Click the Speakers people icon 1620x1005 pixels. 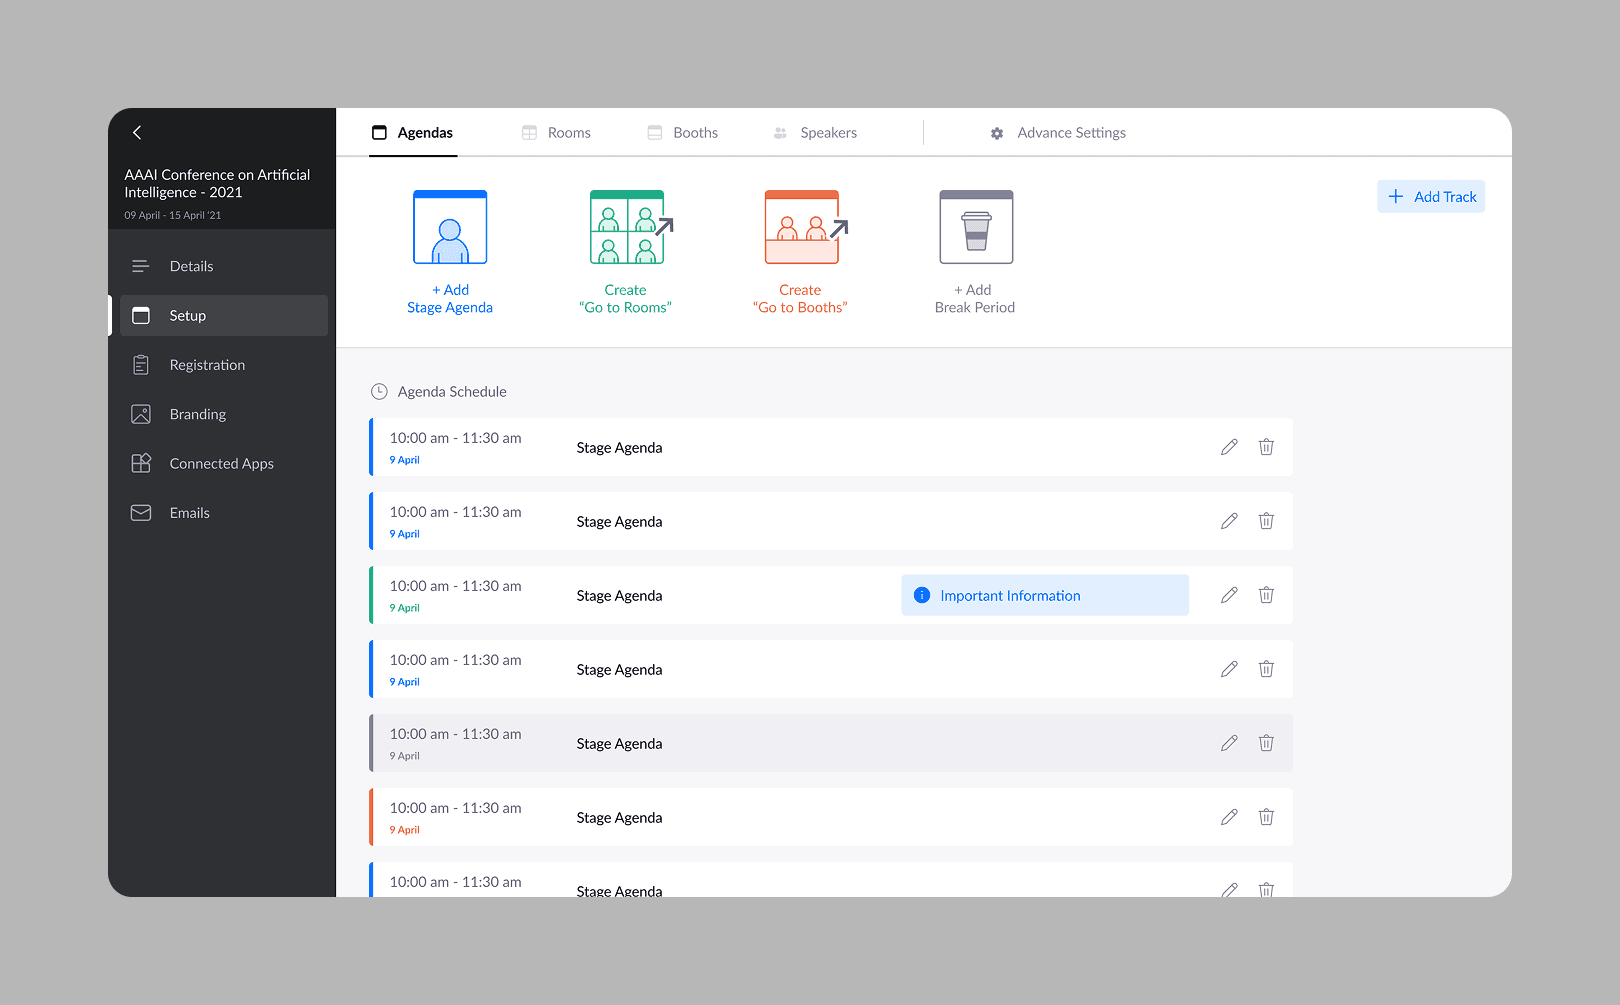point(779,131)
